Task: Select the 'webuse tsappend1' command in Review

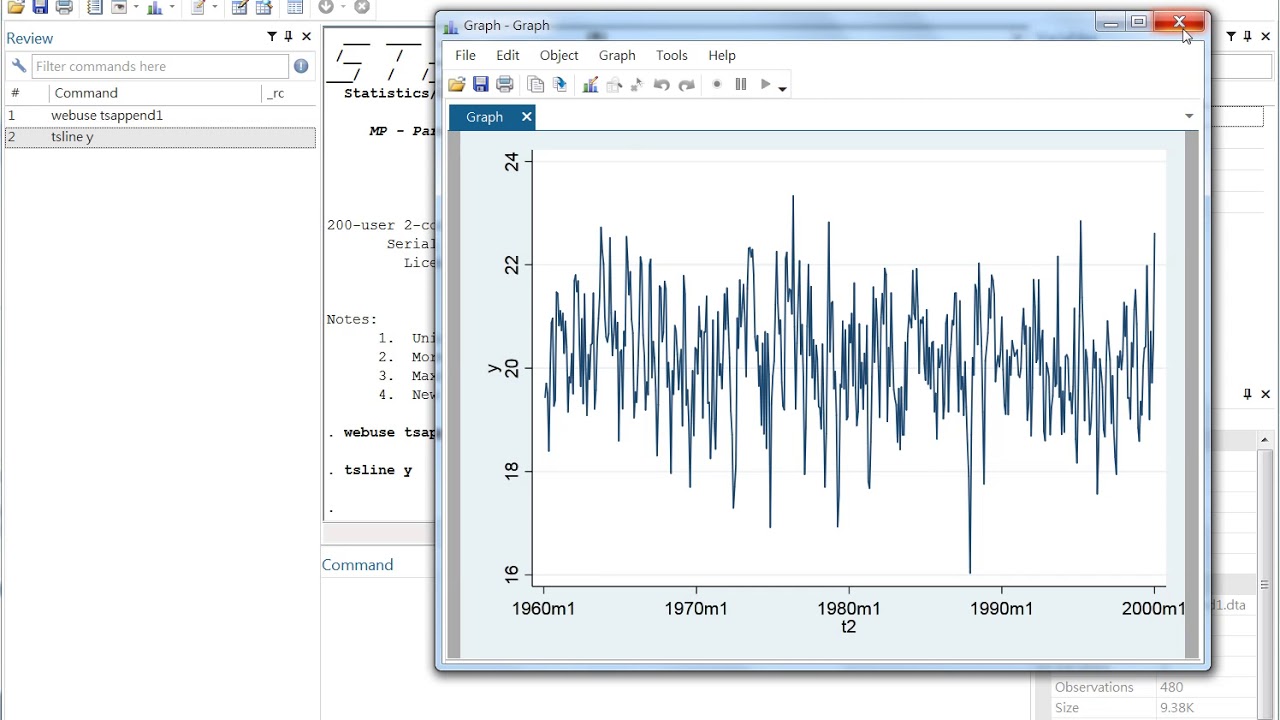Action: [160, 115]
